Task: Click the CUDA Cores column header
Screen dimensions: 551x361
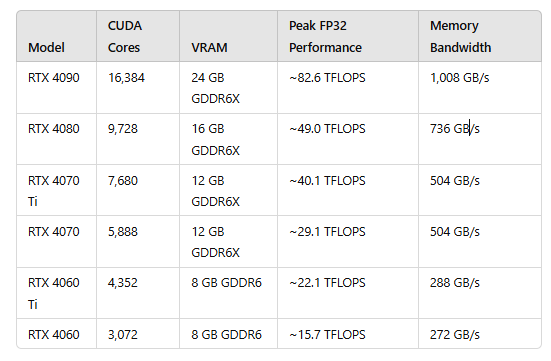Action: pos(125,37)
